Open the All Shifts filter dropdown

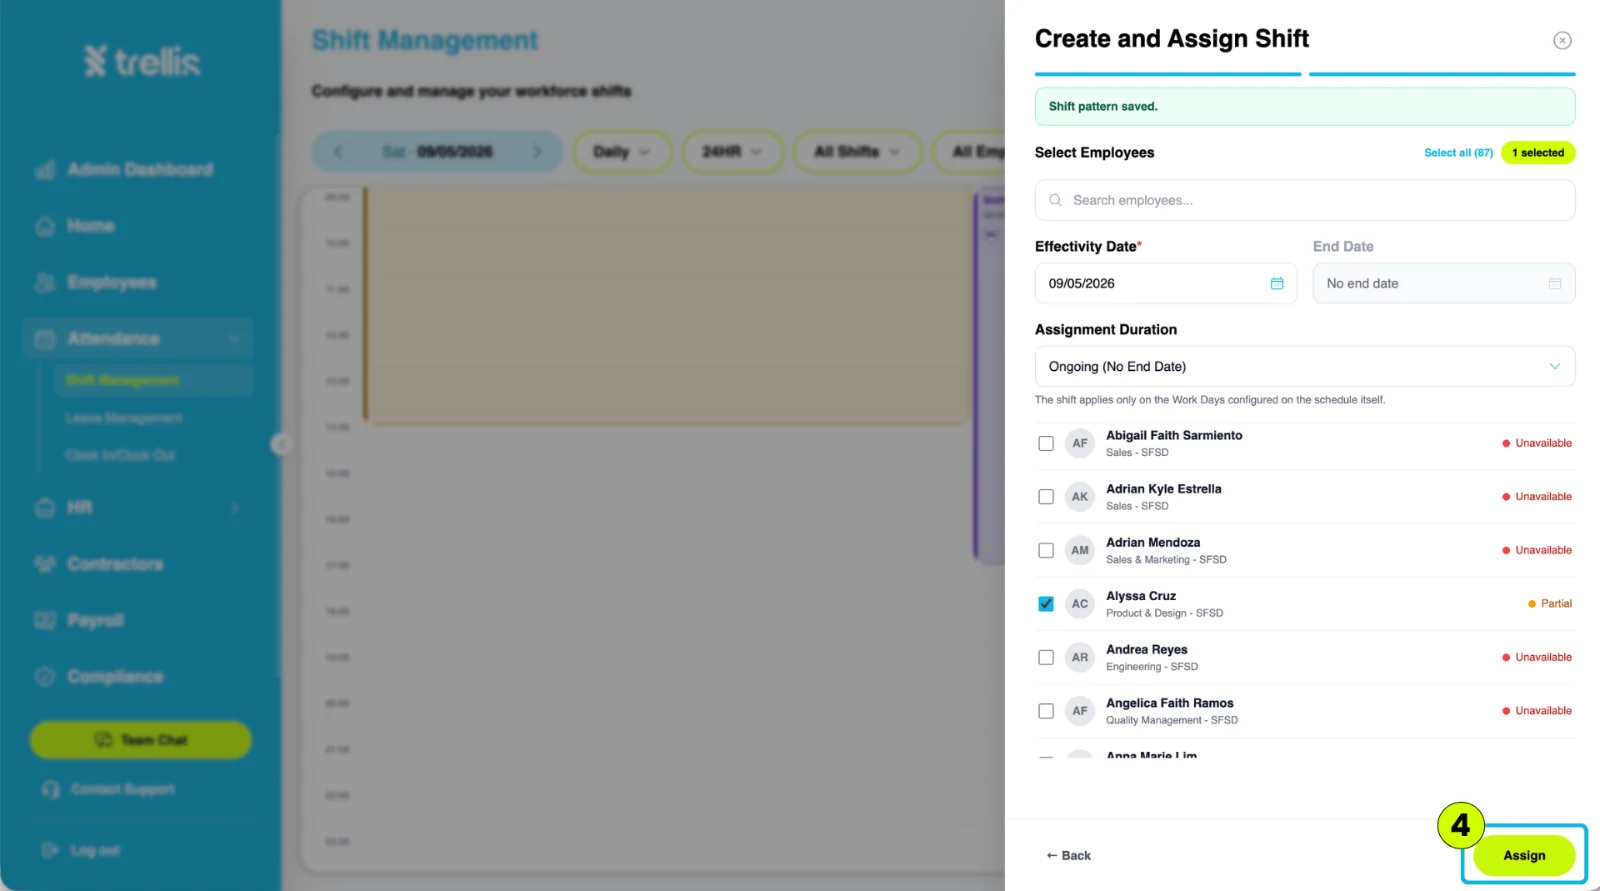point(857,152)
